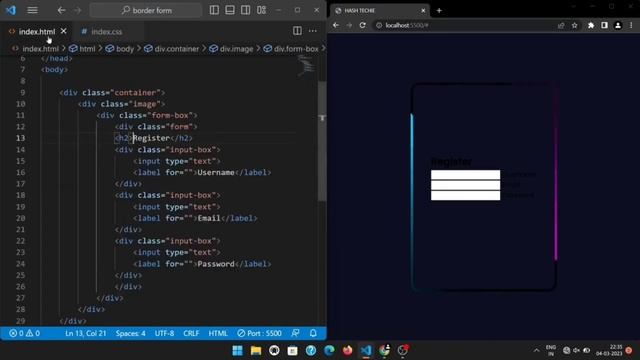Change line endings via 'CRLF' status item
Image resolution: width=640 pixels, height=360 pixels.
[191, 333]
